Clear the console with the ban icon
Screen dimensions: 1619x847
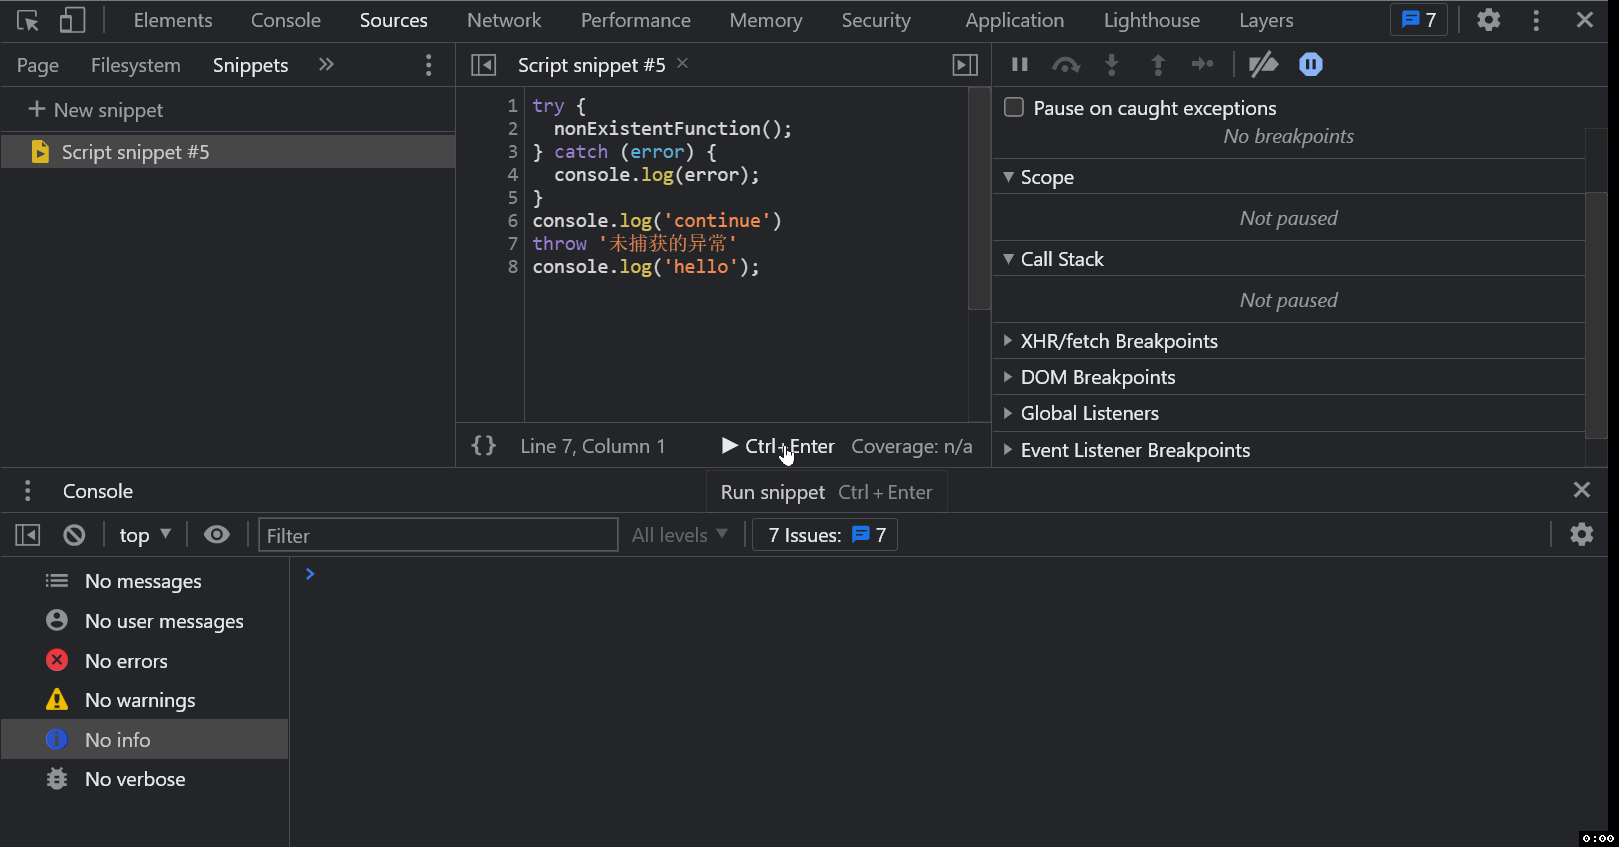74,535
